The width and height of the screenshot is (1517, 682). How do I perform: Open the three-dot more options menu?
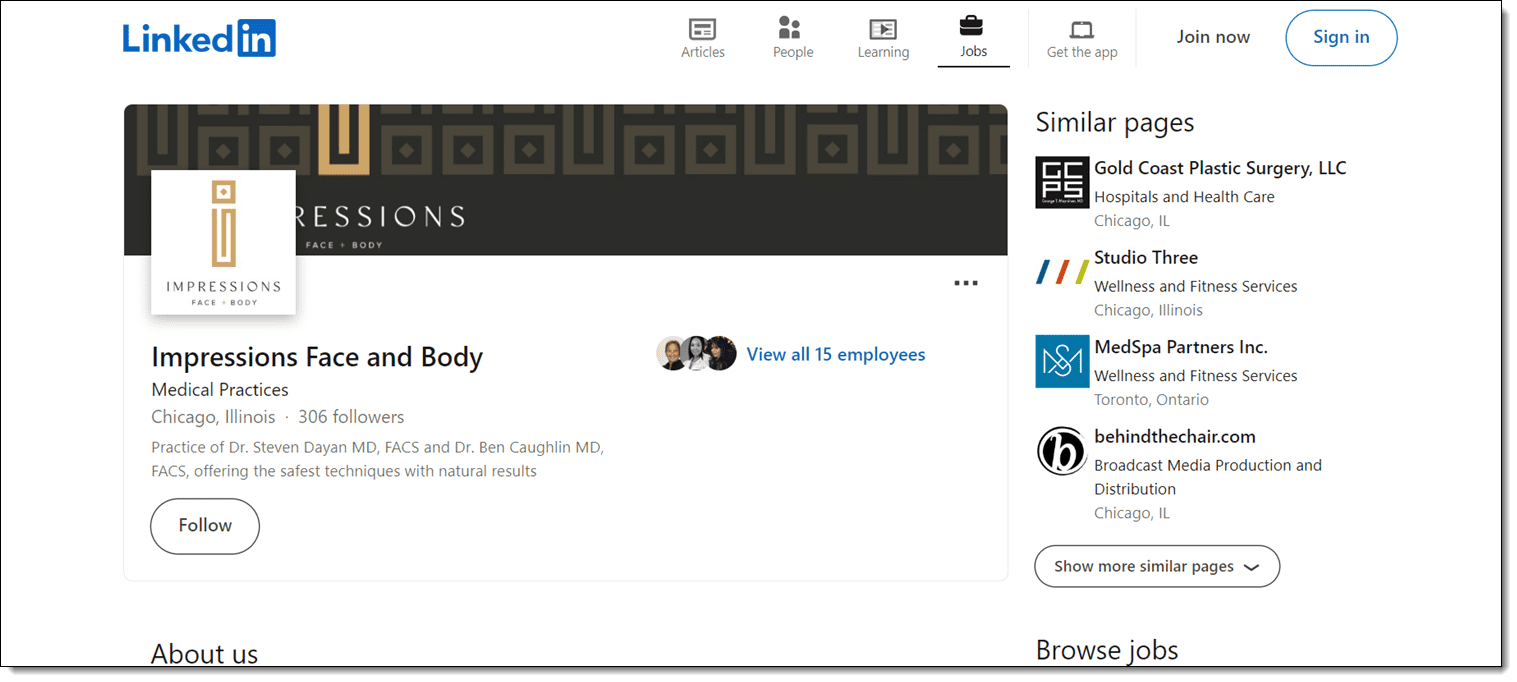coord(965,284)
